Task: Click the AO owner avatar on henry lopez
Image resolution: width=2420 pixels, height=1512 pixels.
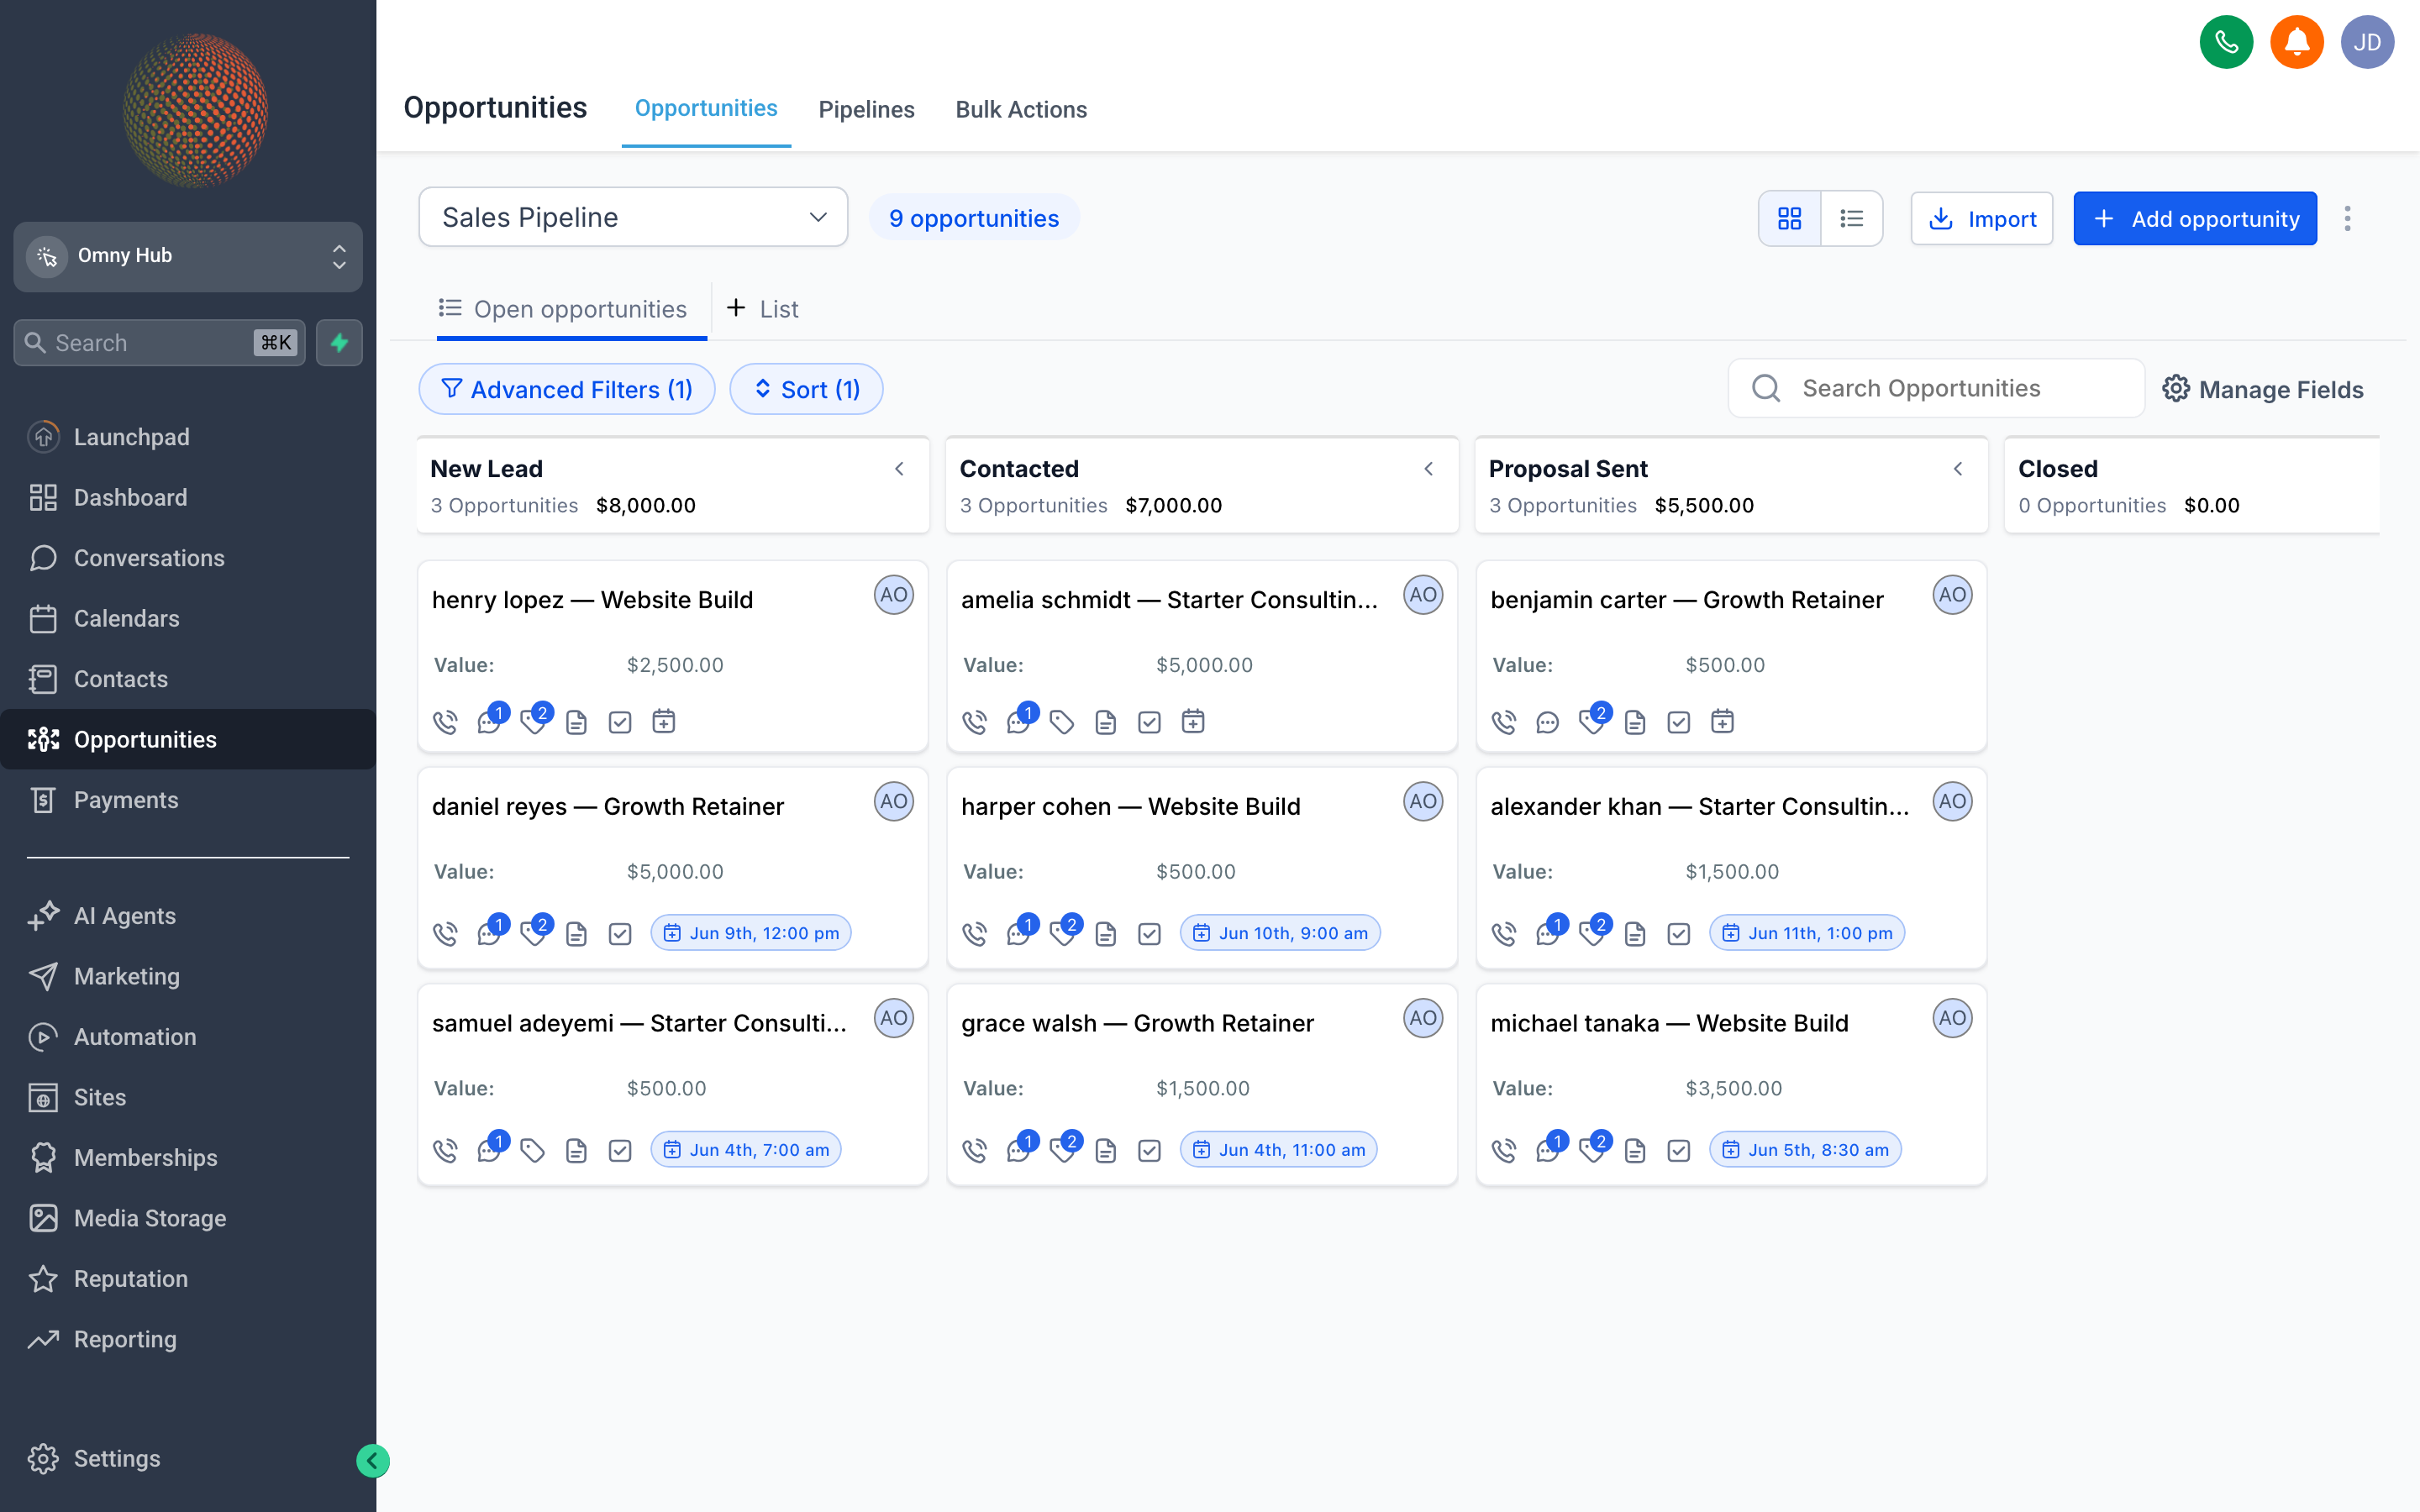Action: (894, 595)
